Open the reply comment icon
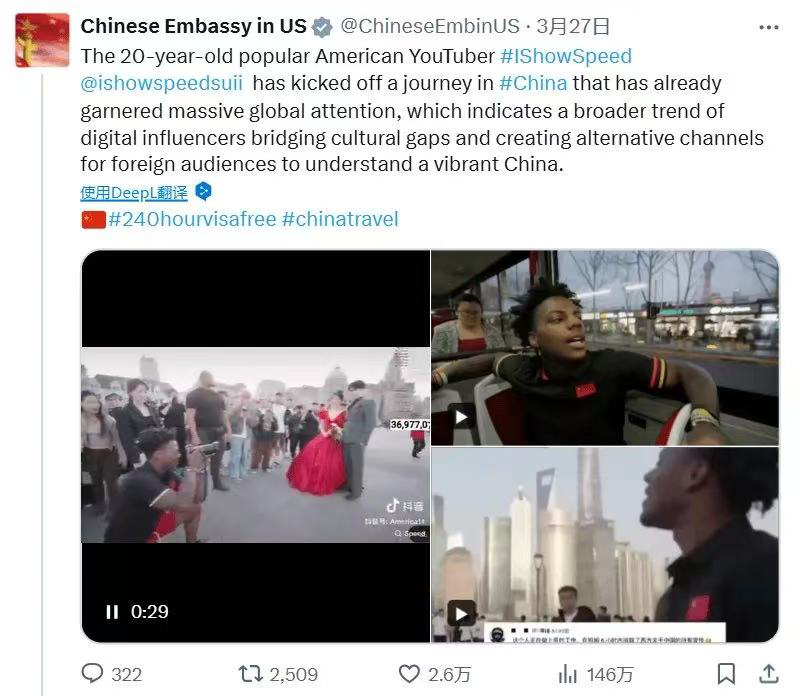This screenshot has height=696, width=800. tap(92, 673)
